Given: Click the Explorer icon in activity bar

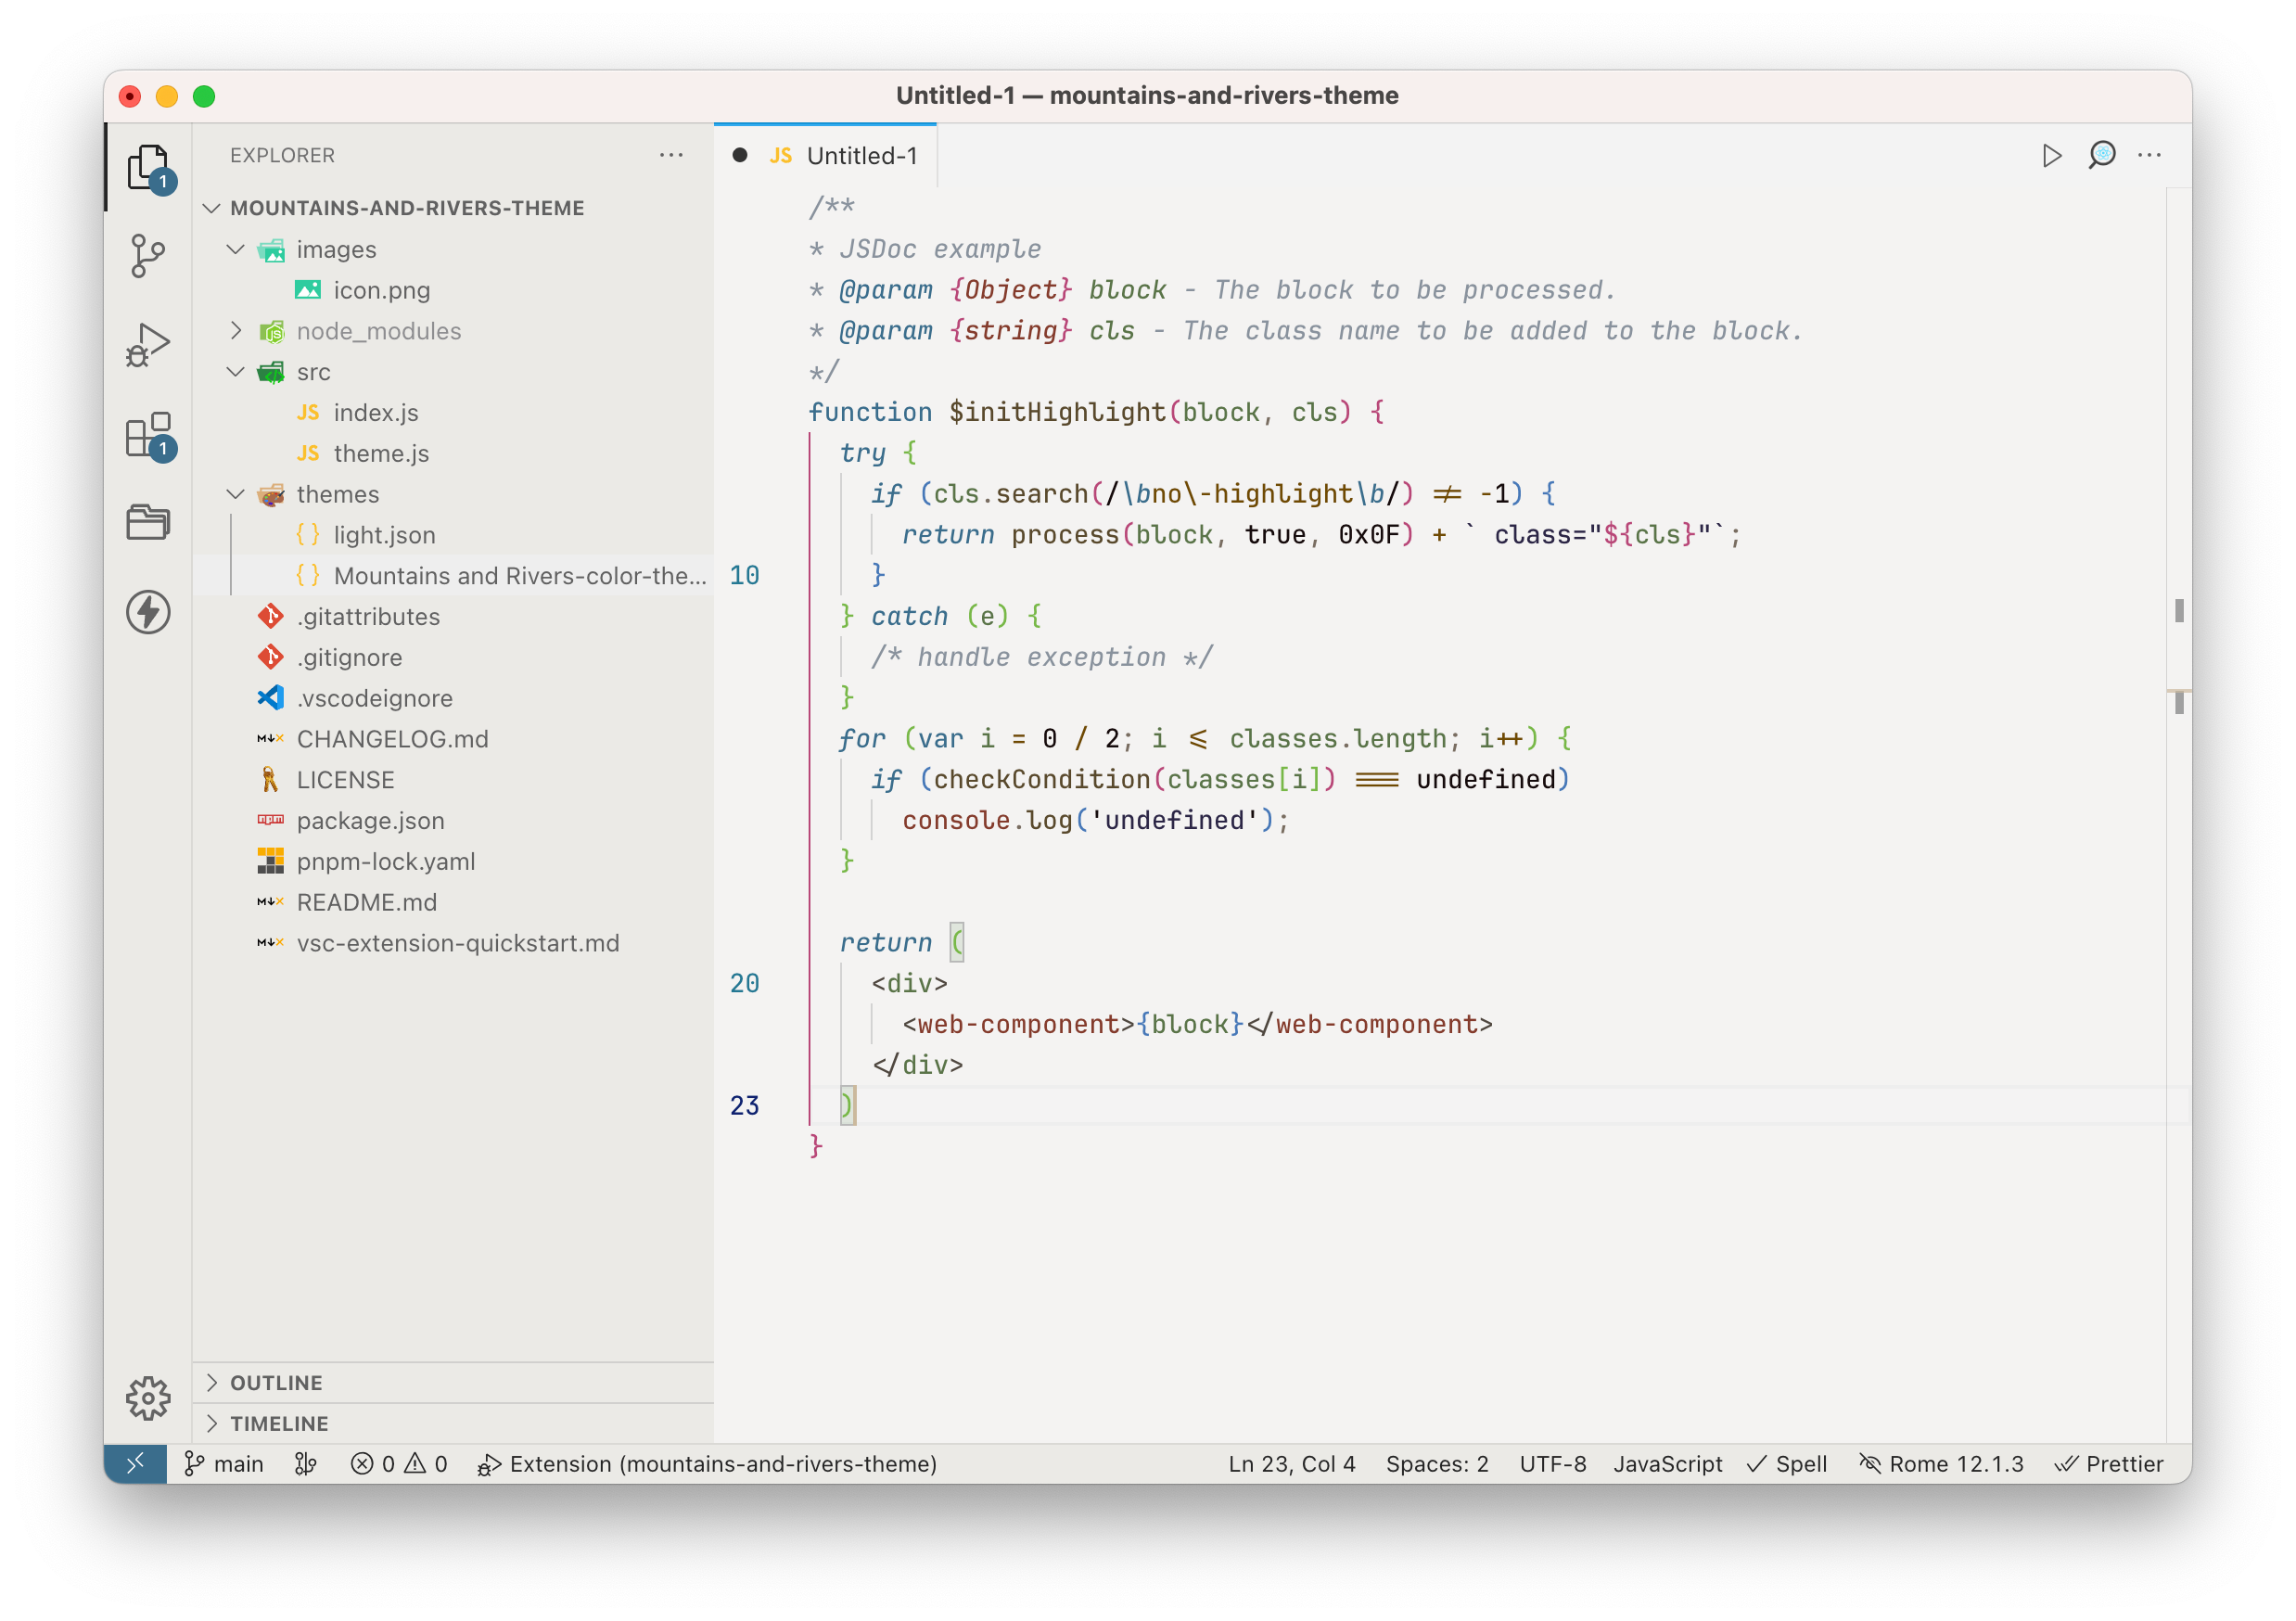Looking at the screenshot, I should [148, 167].
